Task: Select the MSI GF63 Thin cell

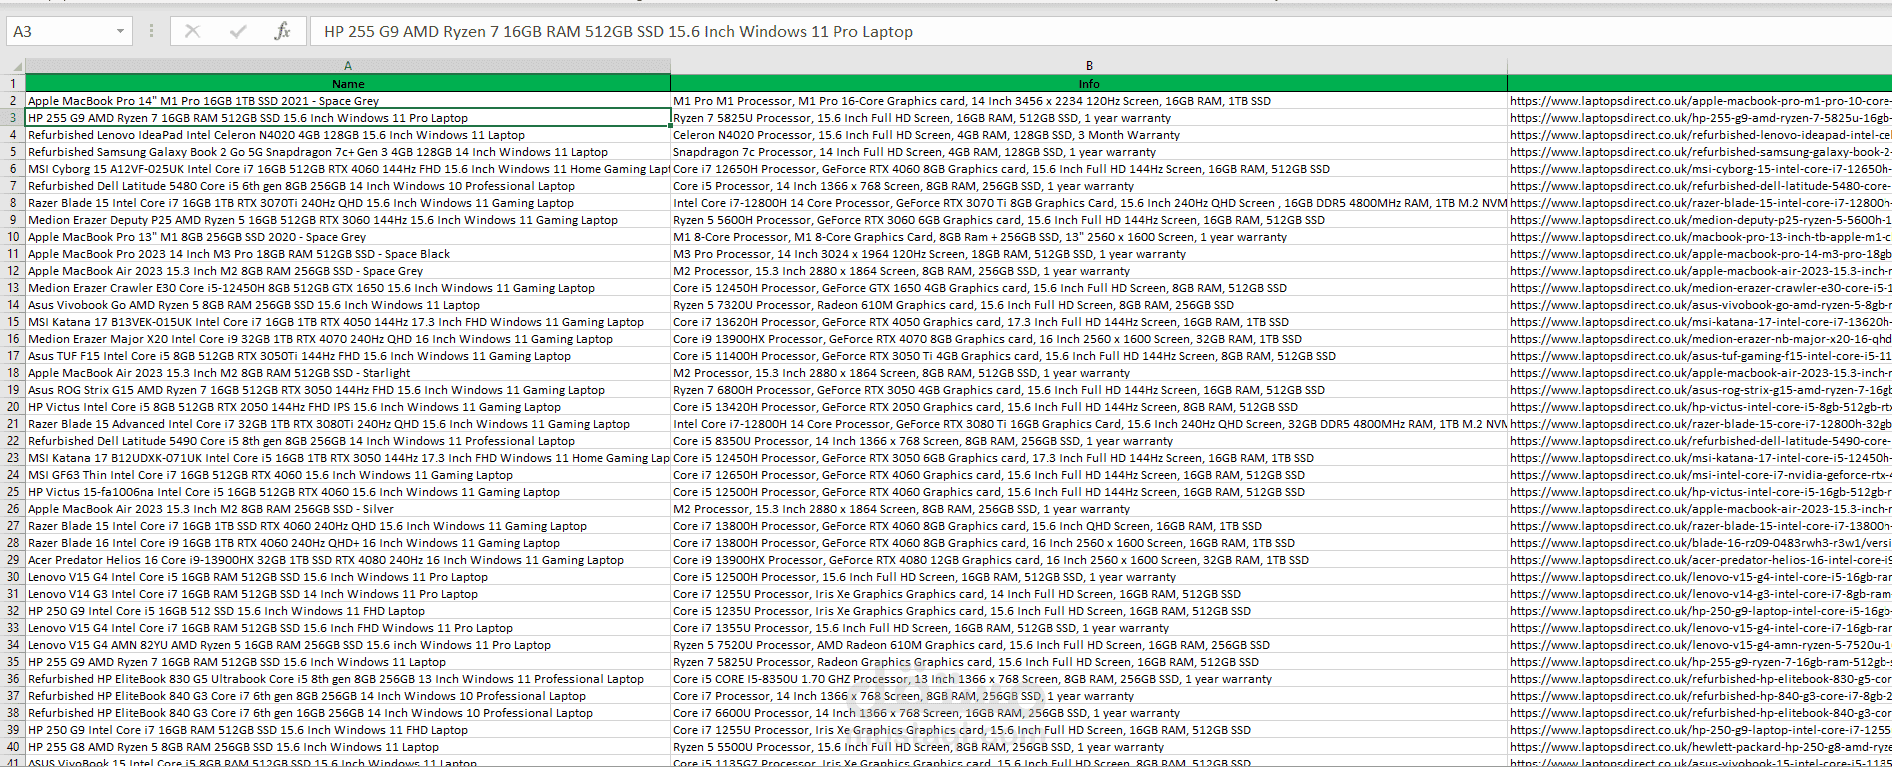Action: point(348,475)
